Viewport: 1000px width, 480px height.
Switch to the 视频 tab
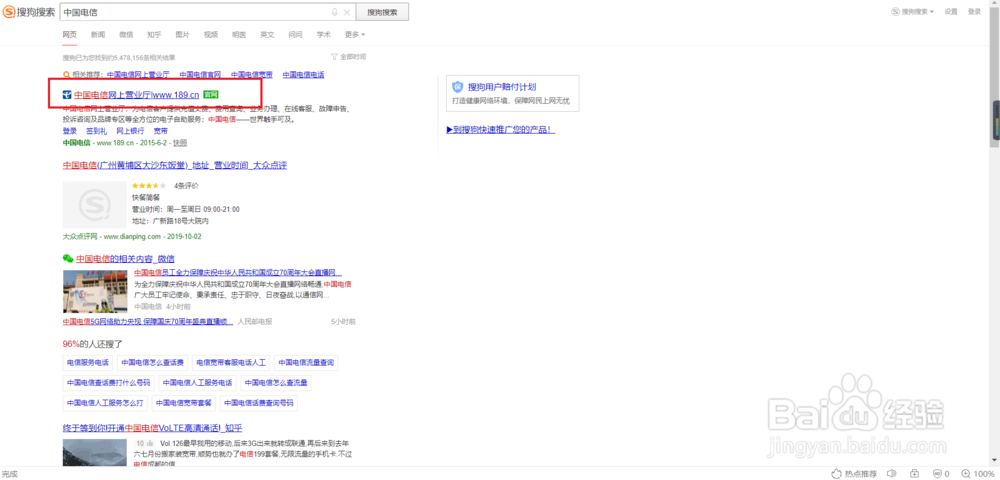pyautogui.click(x=211, y=34)
